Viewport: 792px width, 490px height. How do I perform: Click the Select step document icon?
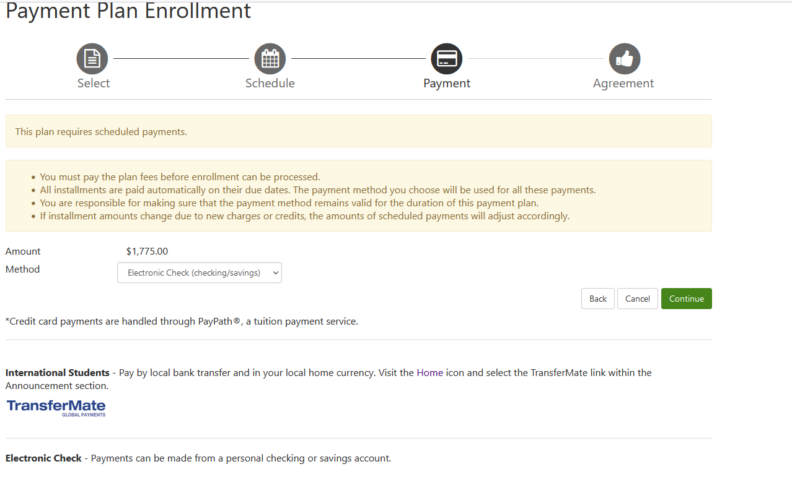coord(92,58)
